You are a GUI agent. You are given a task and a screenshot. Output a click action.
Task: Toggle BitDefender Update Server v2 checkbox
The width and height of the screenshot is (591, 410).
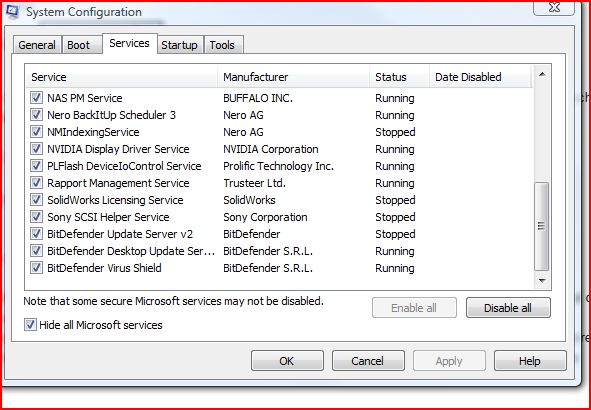(x=36, y=234)
